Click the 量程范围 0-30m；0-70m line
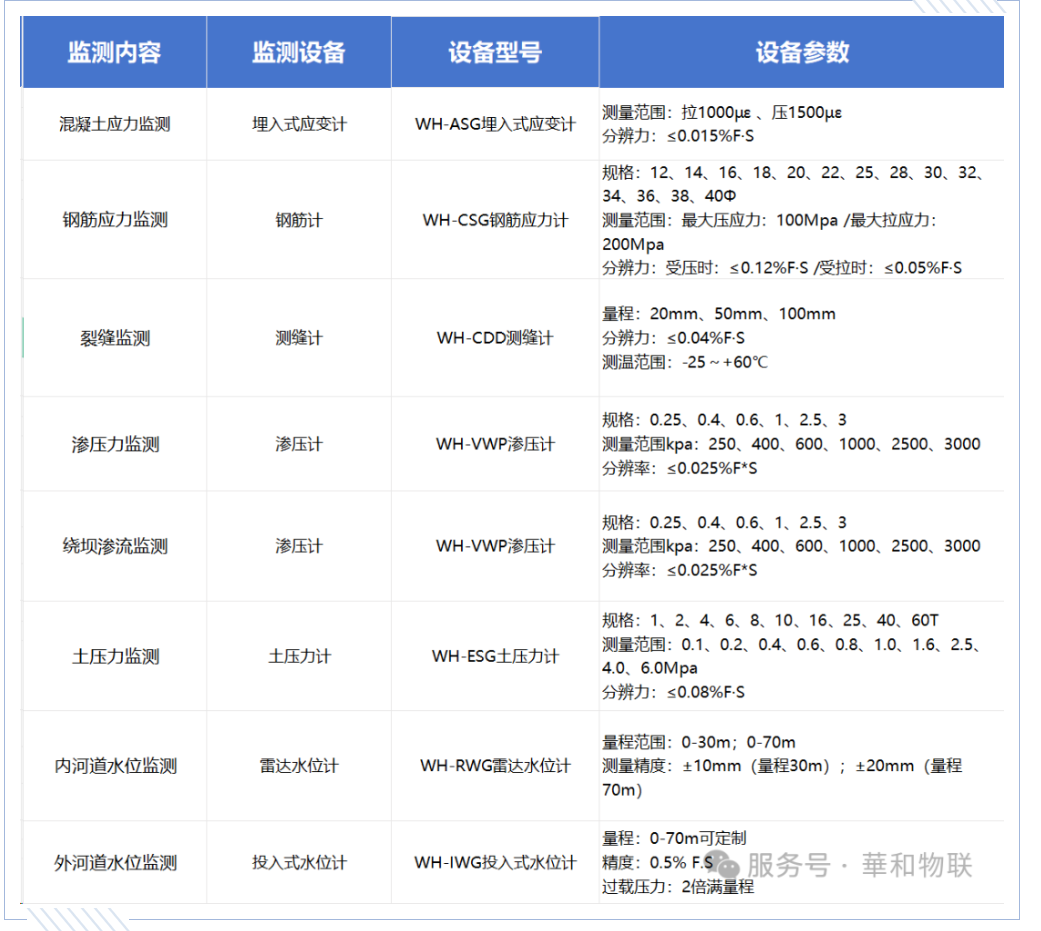This screenshot has width=1041, height=931. click(699, 742)
